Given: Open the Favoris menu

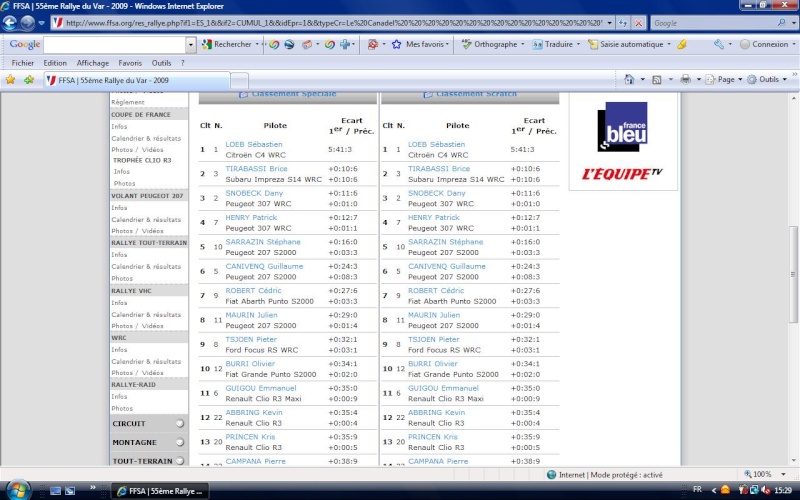Looking at the screenshot, I should [130, 63].
